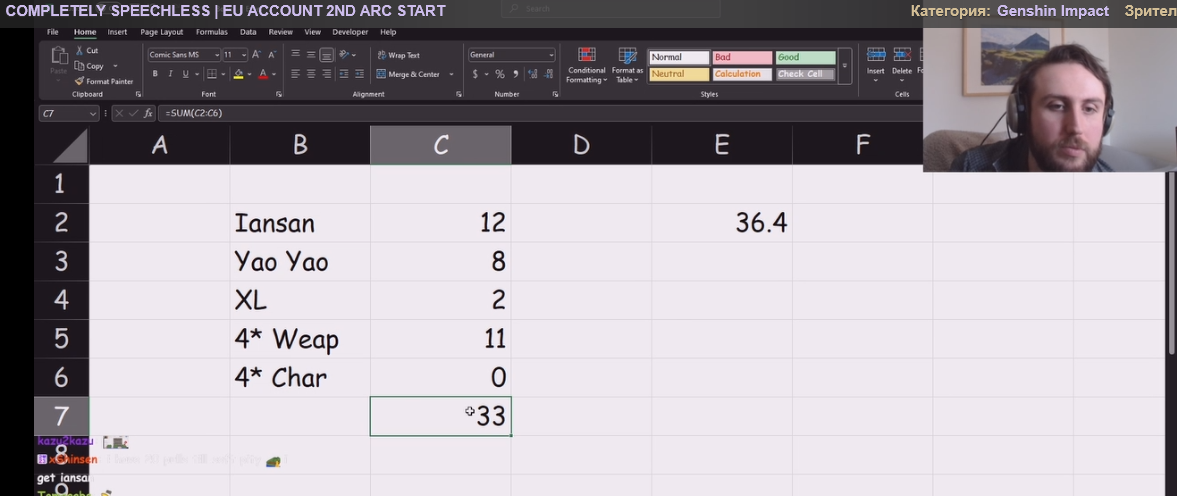Image resolution: width=1177 pixels, height=496 pixels.
Task: Apply accounting dollar format
Action: point(475,74)
